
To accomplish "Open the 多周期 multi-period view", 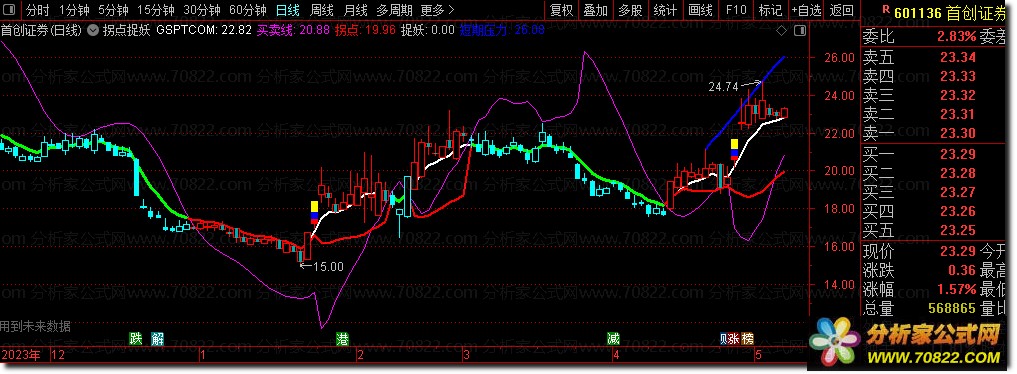I will coord(393,10).
